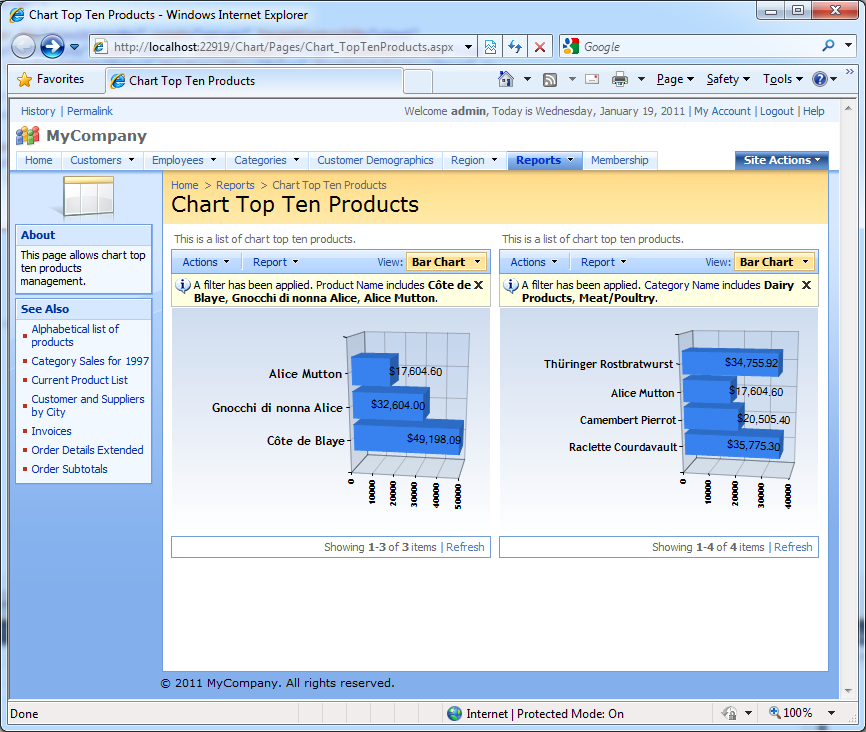Click the Logout link

[777, 111]
